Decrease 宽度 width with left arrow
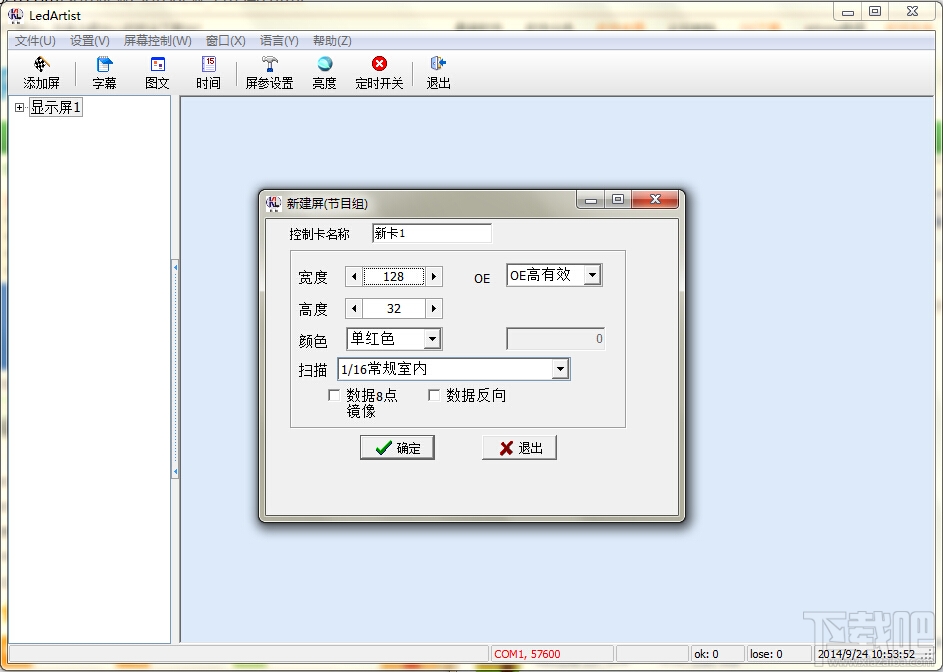The width and height of the screenshot is (943, 672). click(x=354, y=276)
